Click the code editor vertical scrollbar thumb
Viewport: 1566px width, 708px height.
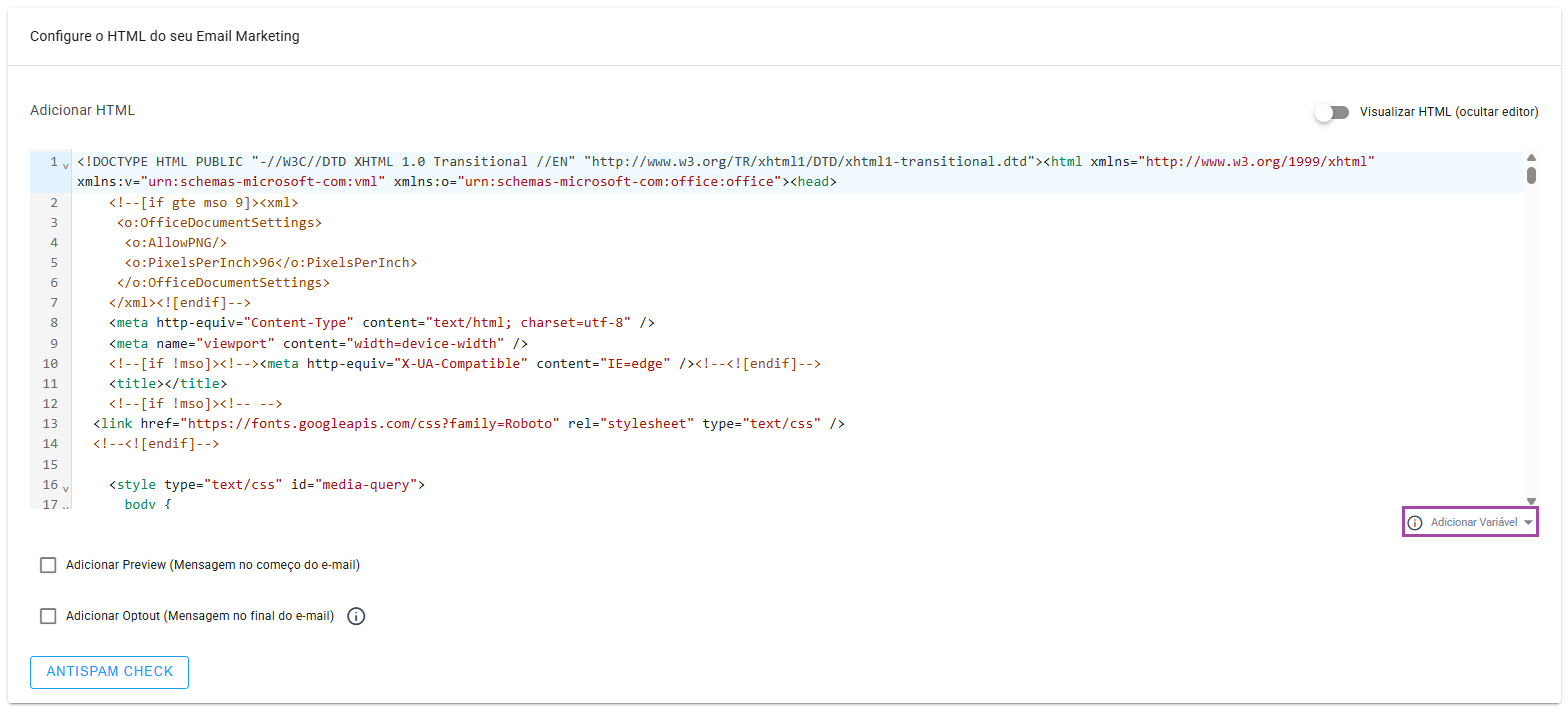coord(1531,176)
